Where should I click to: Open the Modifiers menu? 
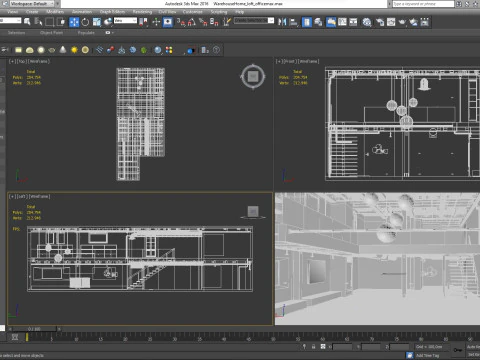pos(55,12)
